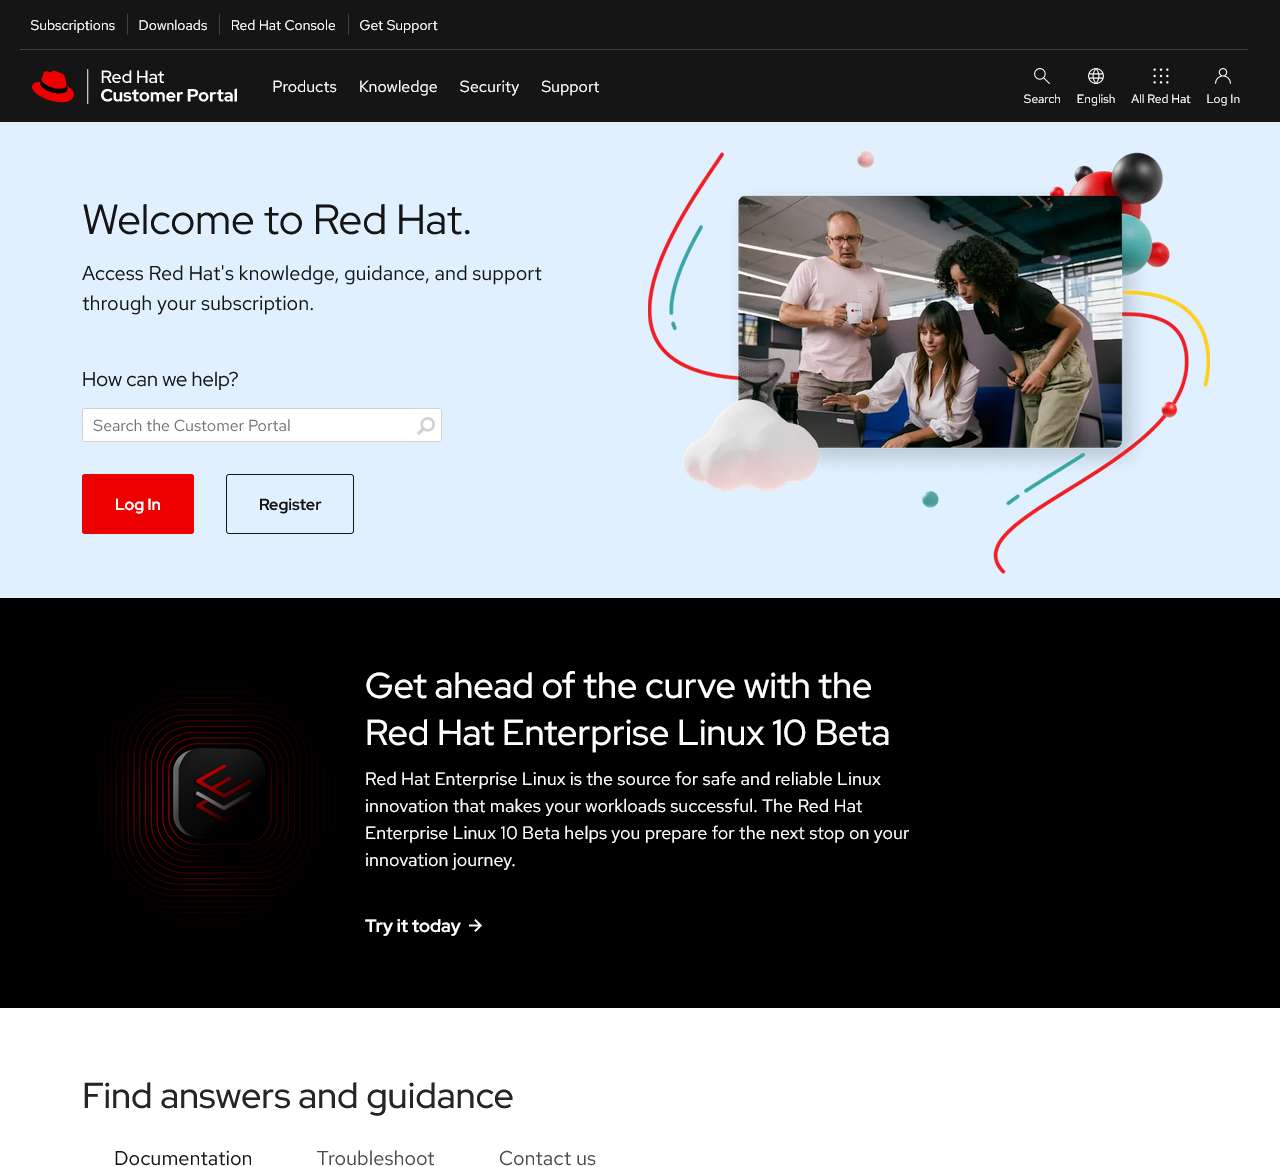Screen dimensions: 1280x1167
Task: Click the Register button
Action: coord(289,504)
